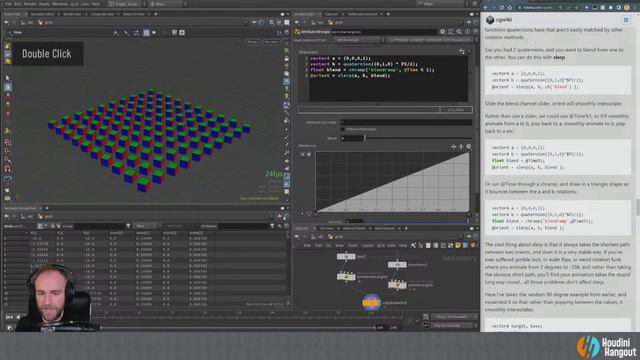Click inside the VEXpression code editor
The image size is (640, 360).
pyautogui.click(x=388, y=78)
